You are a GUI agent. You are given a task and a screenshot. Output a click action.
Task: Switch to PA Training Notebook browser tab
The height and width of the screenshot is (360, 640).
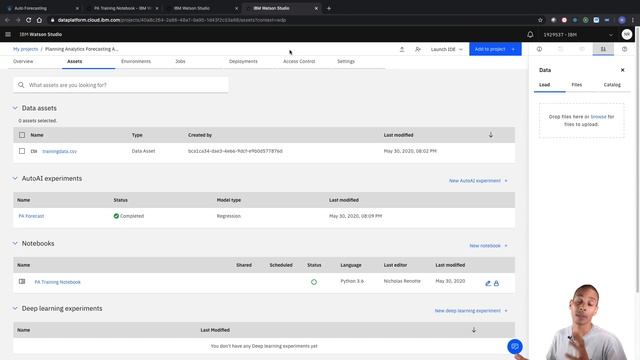click(x=122, y=8)
